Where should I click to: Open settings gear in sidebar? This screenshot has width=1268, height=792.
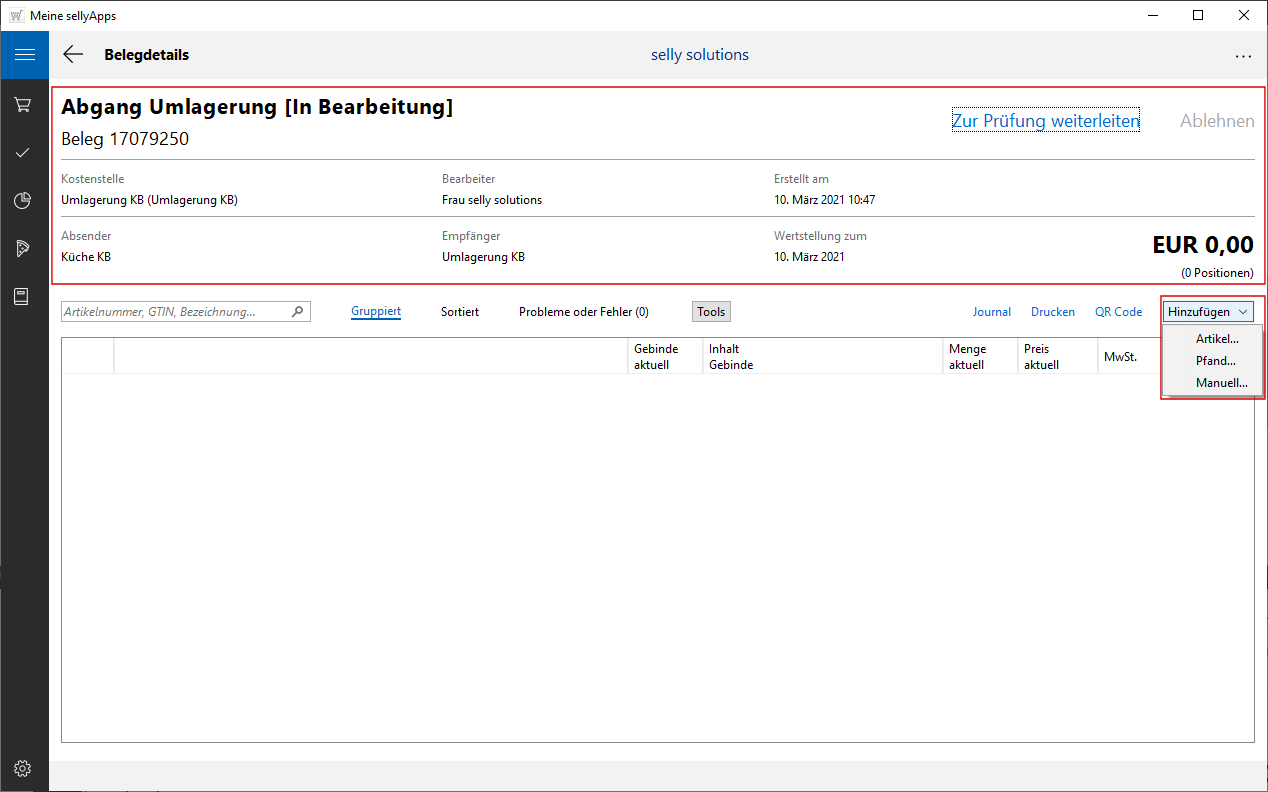coord(23,768)
